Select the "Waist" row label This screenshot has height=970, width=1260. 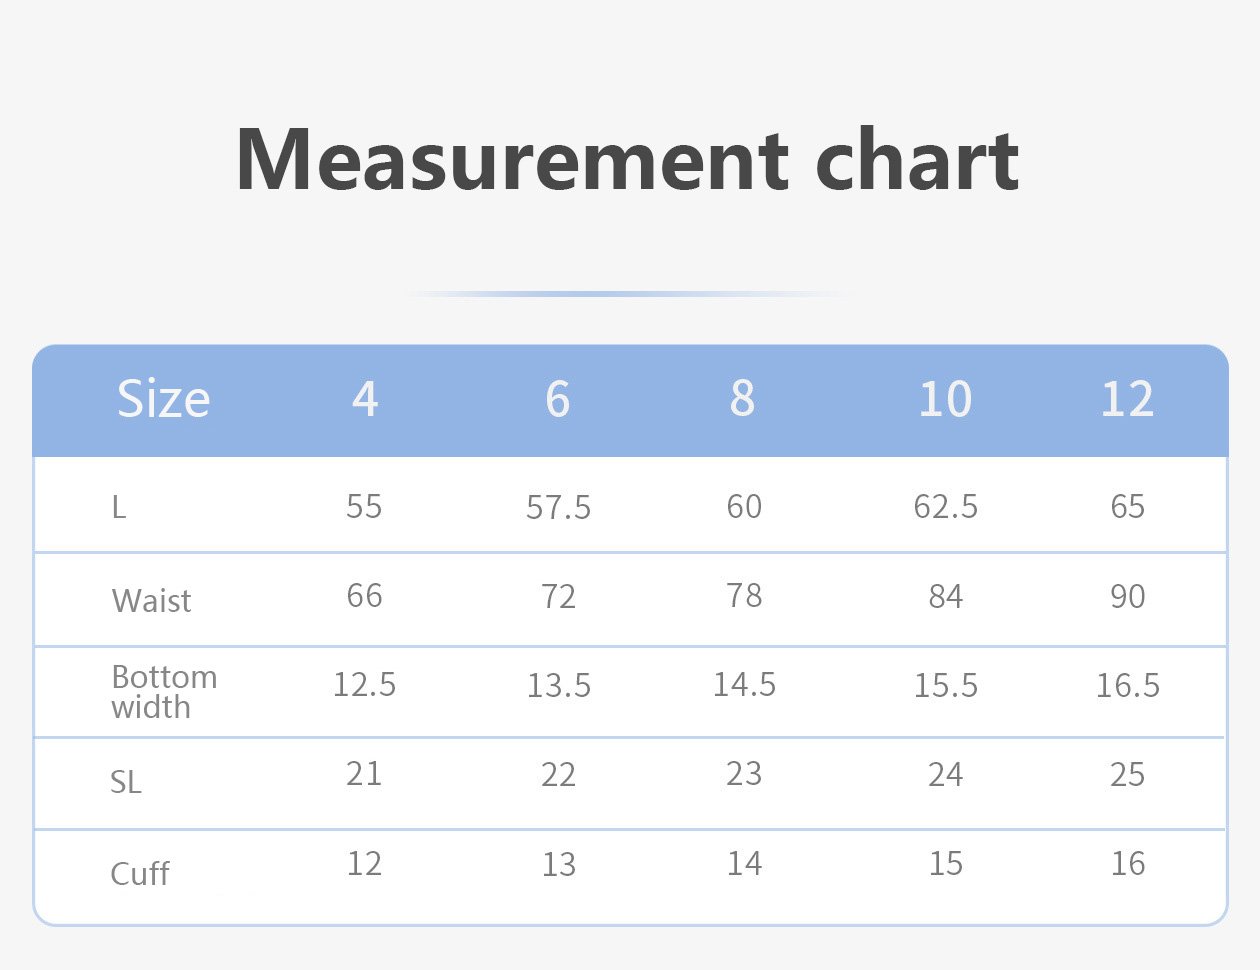click(151, 601)
